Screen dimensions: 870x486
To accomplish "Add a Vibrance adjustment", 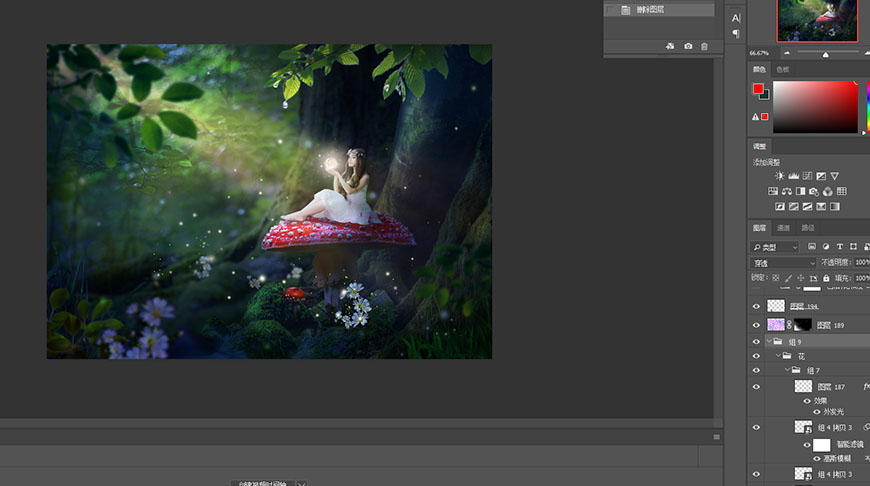I will [834, 176].
